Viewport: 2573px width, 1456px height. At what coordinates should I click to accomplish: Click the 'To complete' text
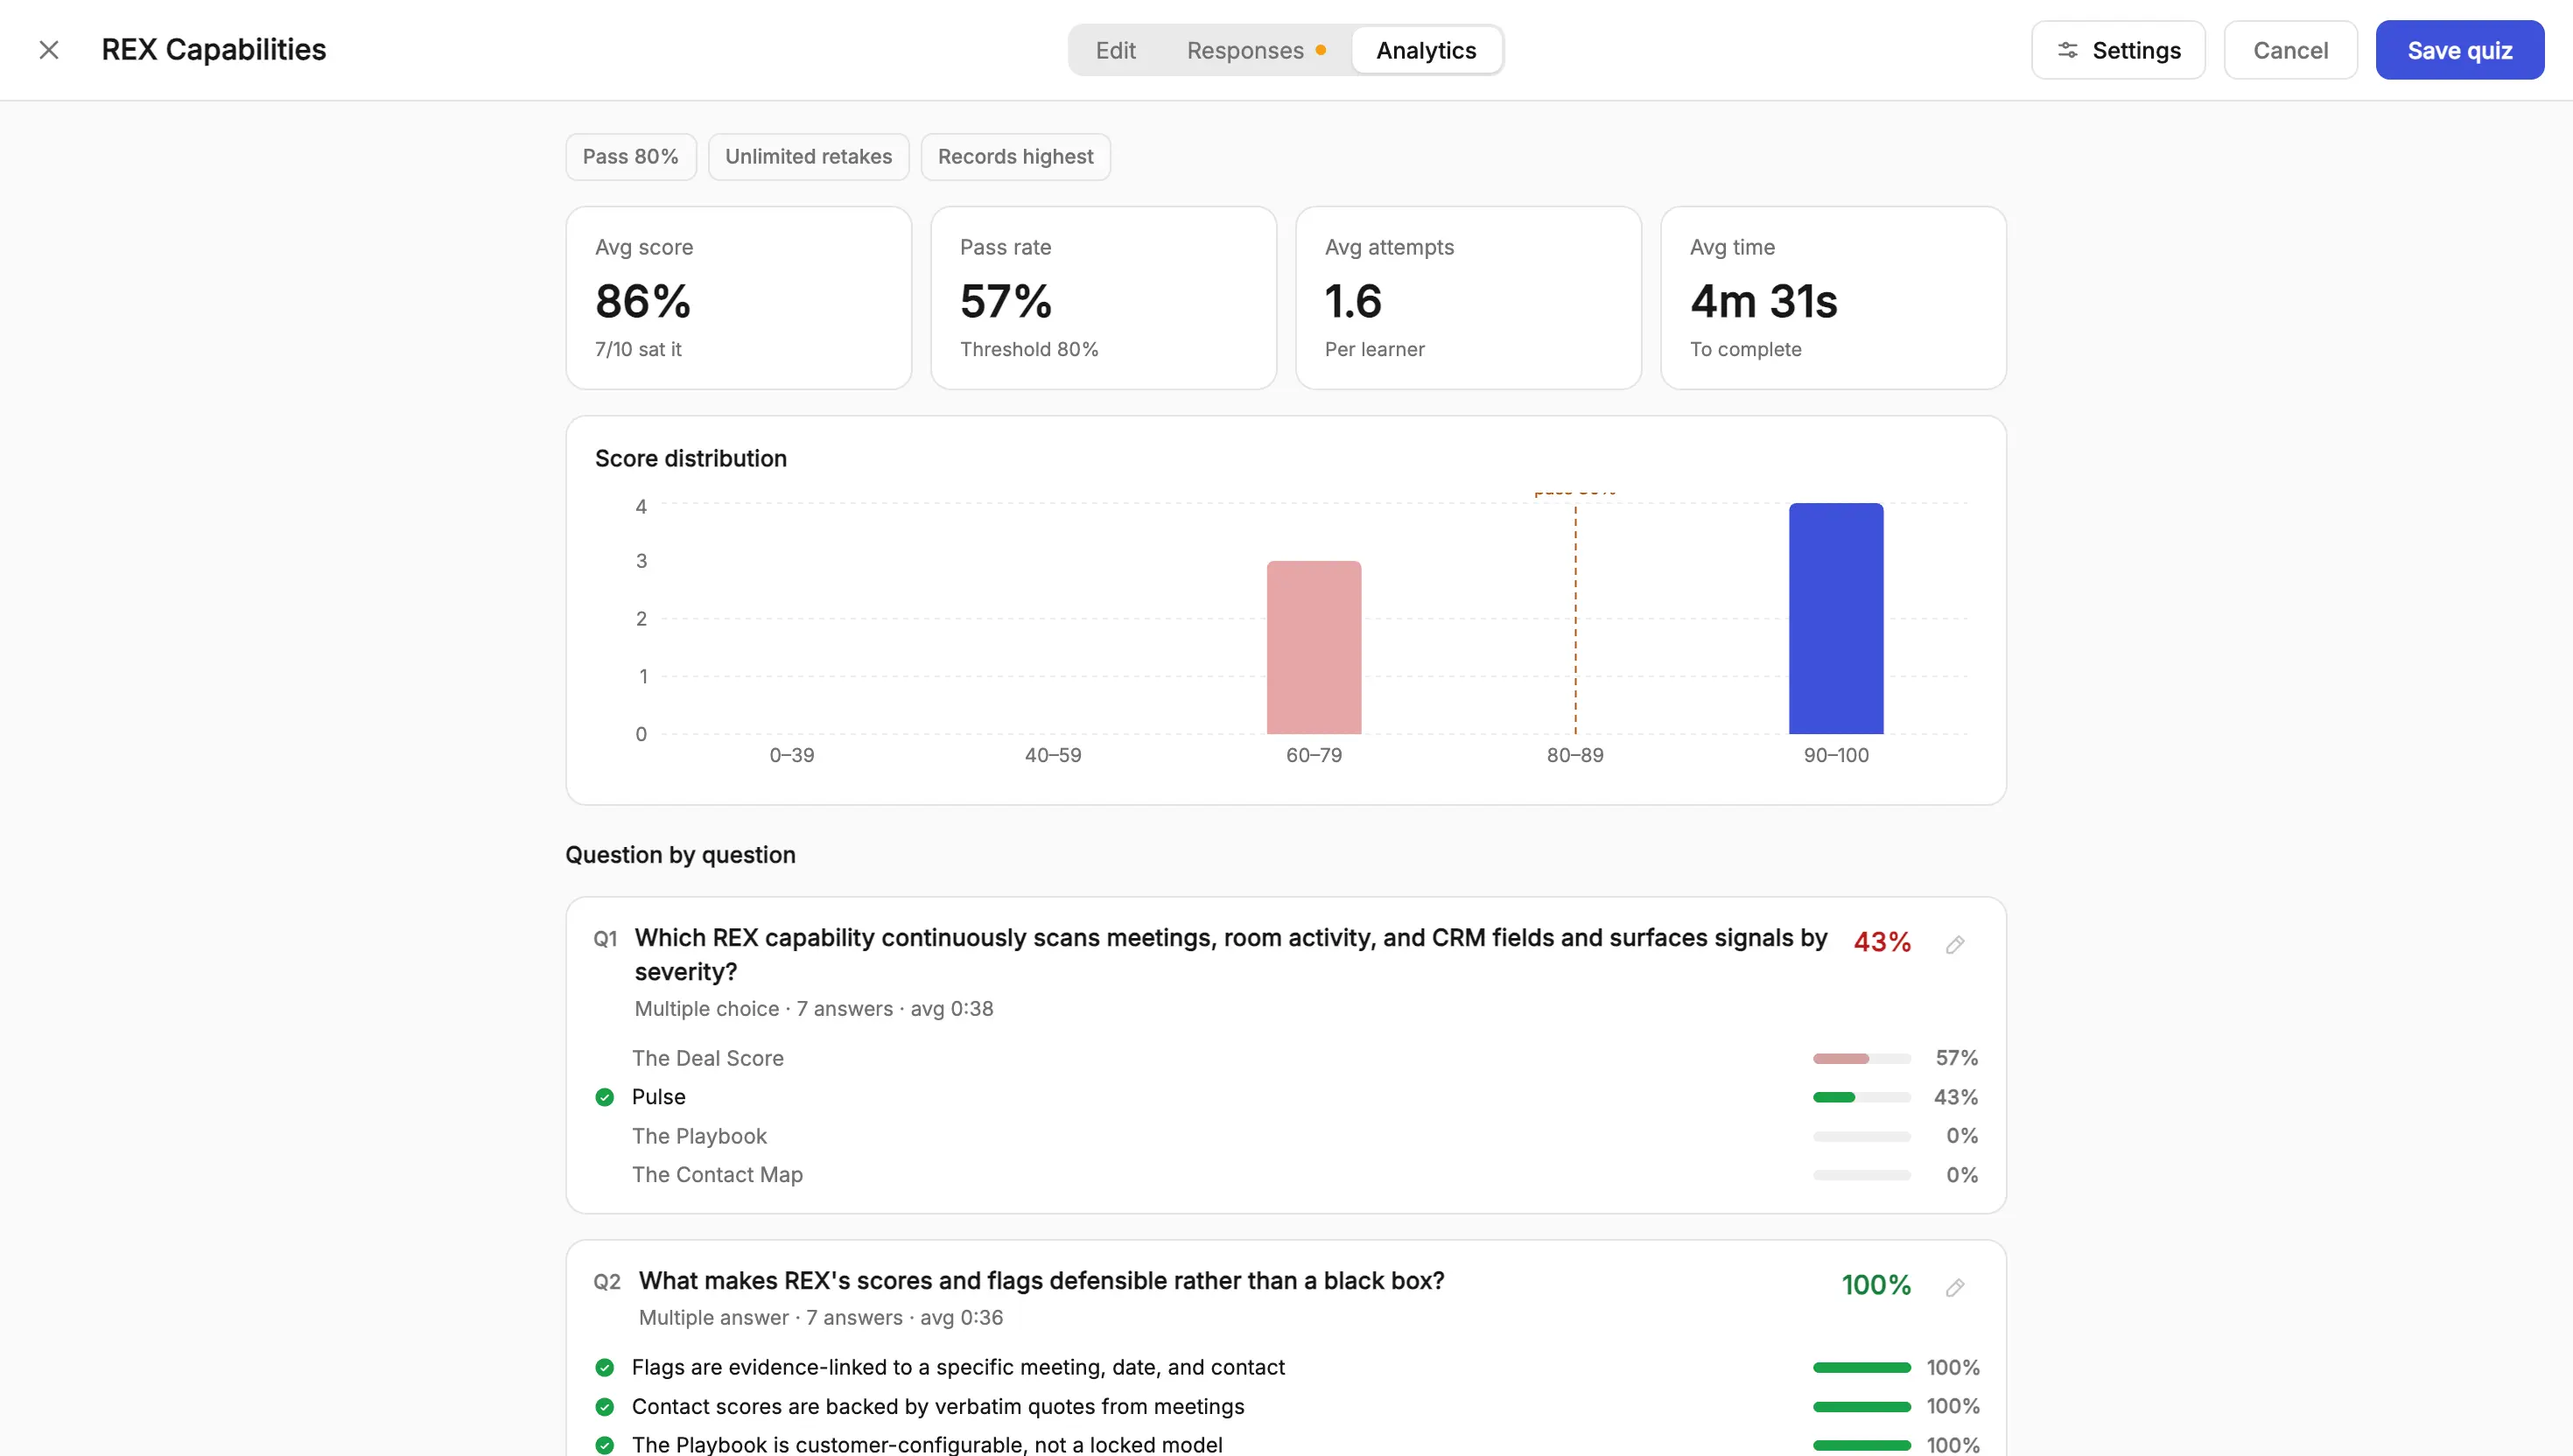[x=1746, y=349]
